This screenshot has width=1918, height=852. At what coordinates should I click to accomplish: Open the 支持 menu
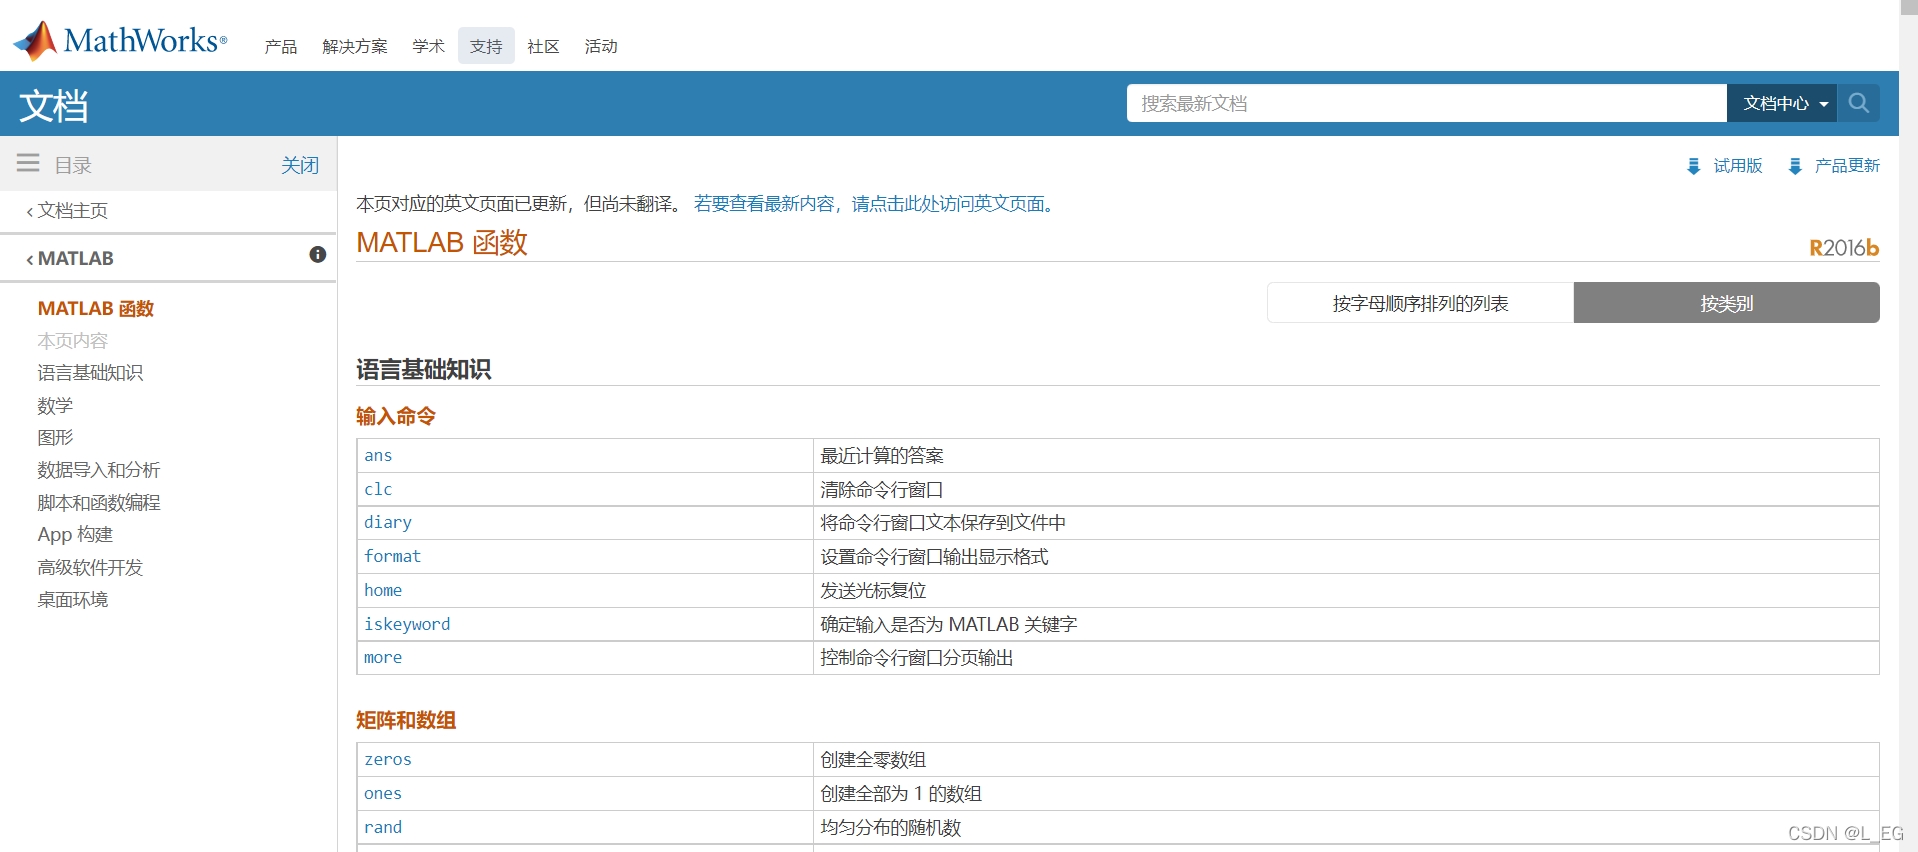(x=486, y=46)
